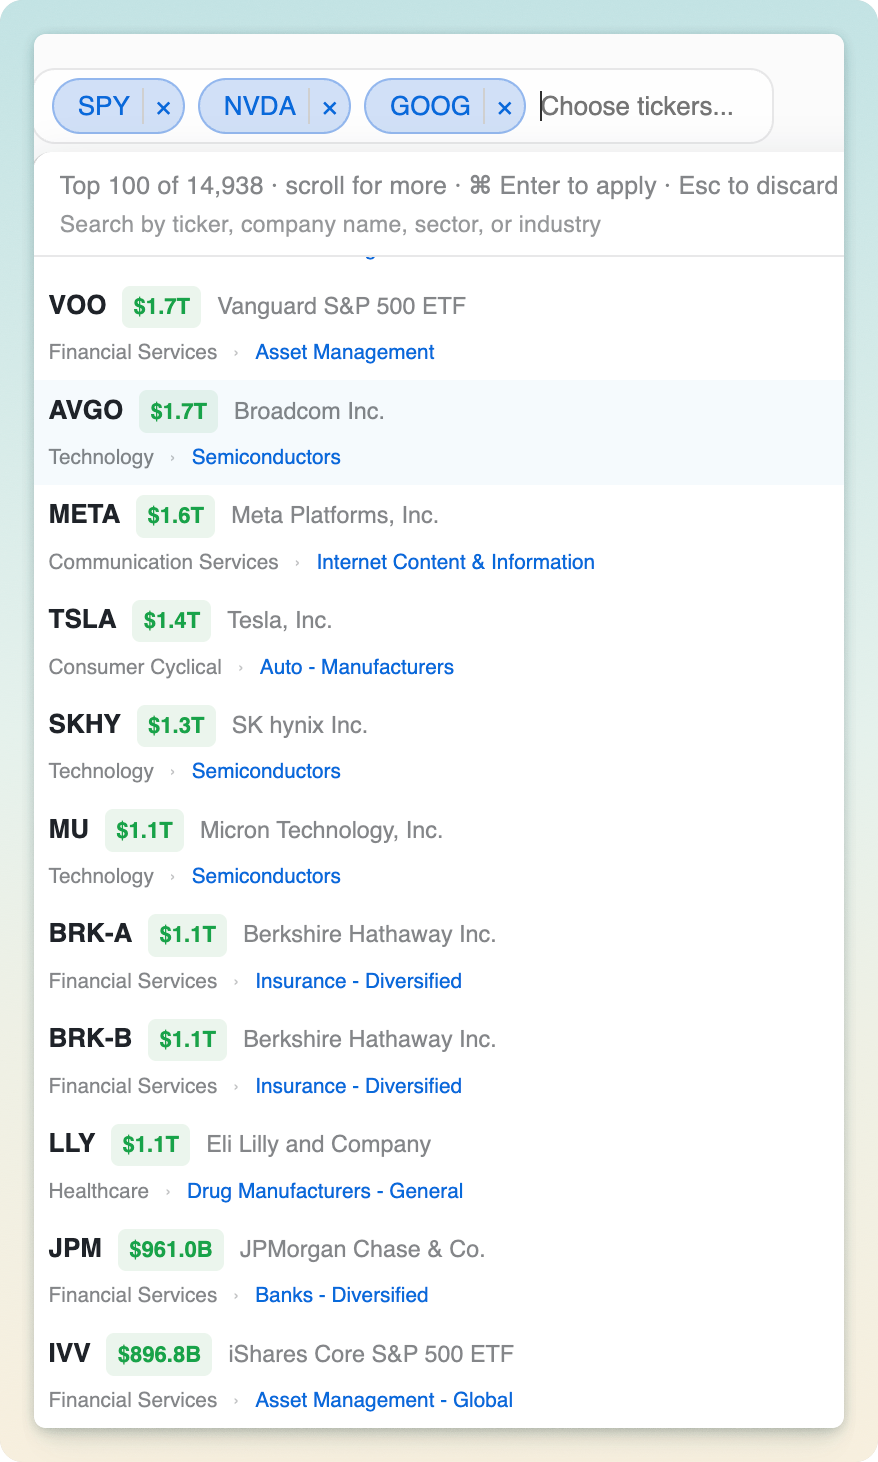Click Auto - Manufacturers industry link

point(357,667)
